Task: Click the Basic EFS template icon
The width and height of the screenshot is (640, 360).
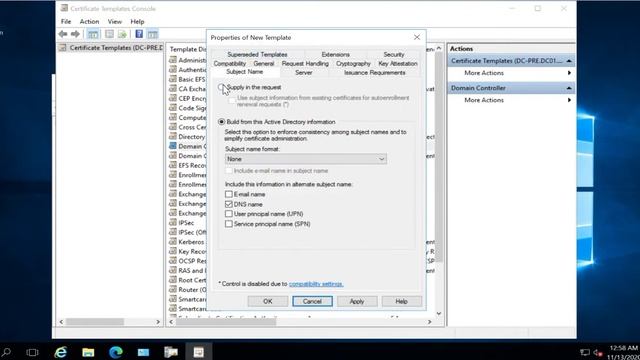Action: (173, 79)
